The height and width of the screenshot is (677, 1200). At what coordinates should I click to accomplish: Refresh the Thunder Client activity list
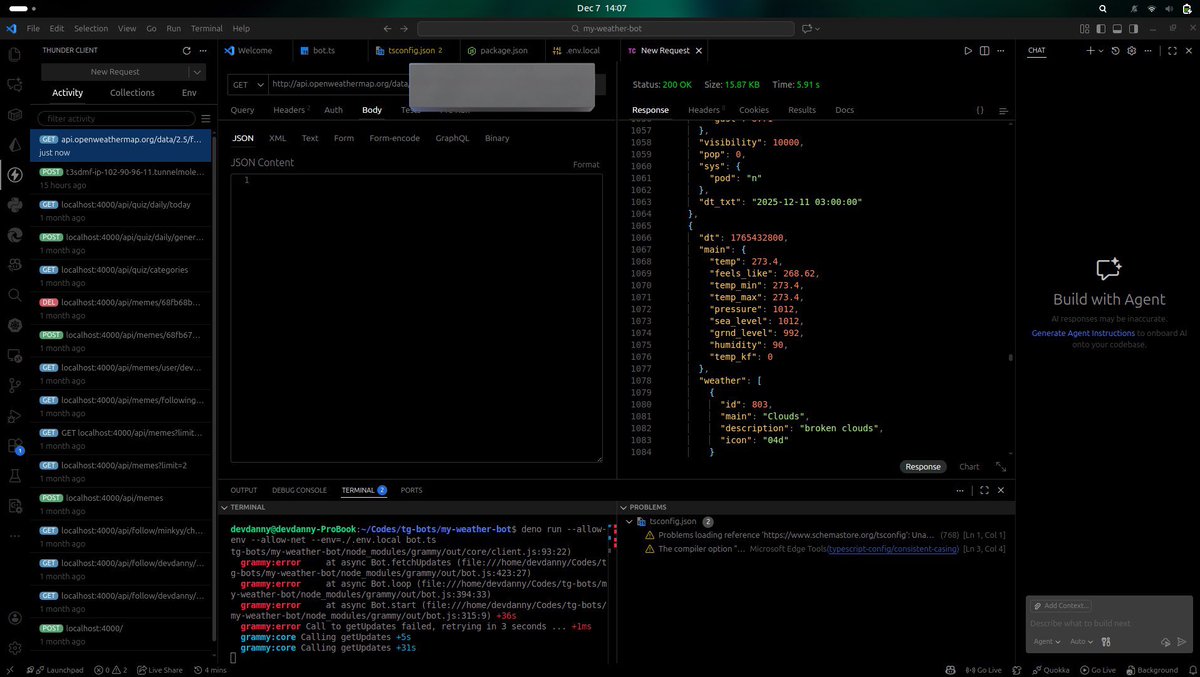point(186,50)
